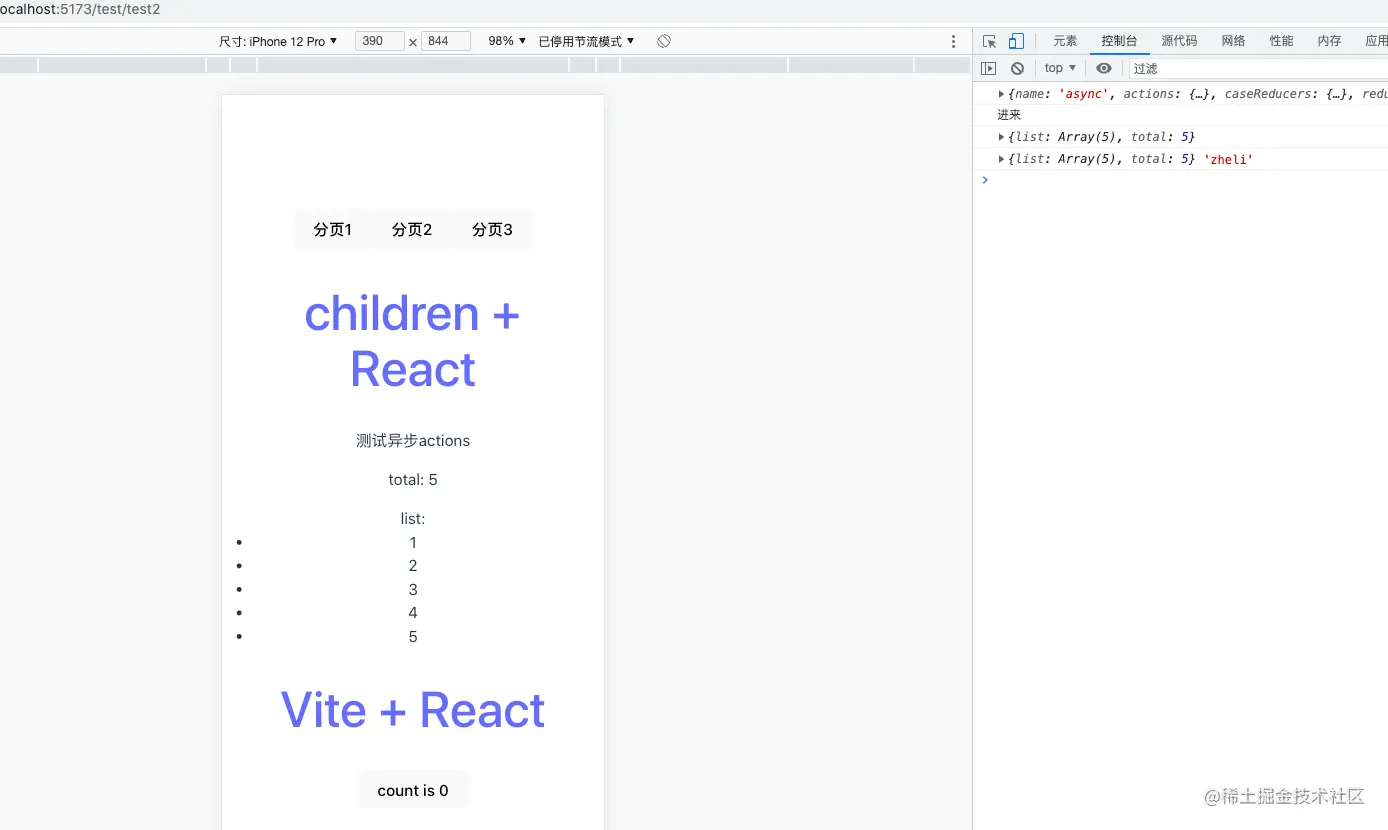Click the children + React heading
The height and width of the screenshot is (830, 1388).
413,341
